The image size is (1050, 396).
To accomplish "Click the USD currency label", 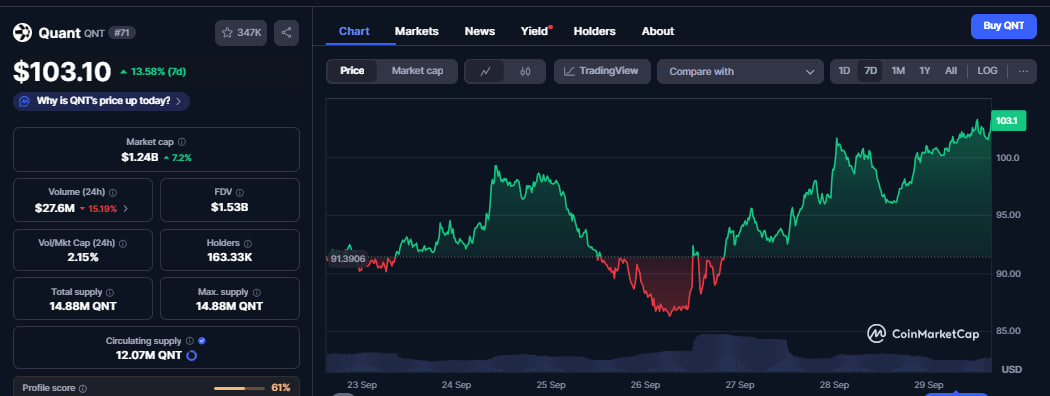I will point(1011,370).
